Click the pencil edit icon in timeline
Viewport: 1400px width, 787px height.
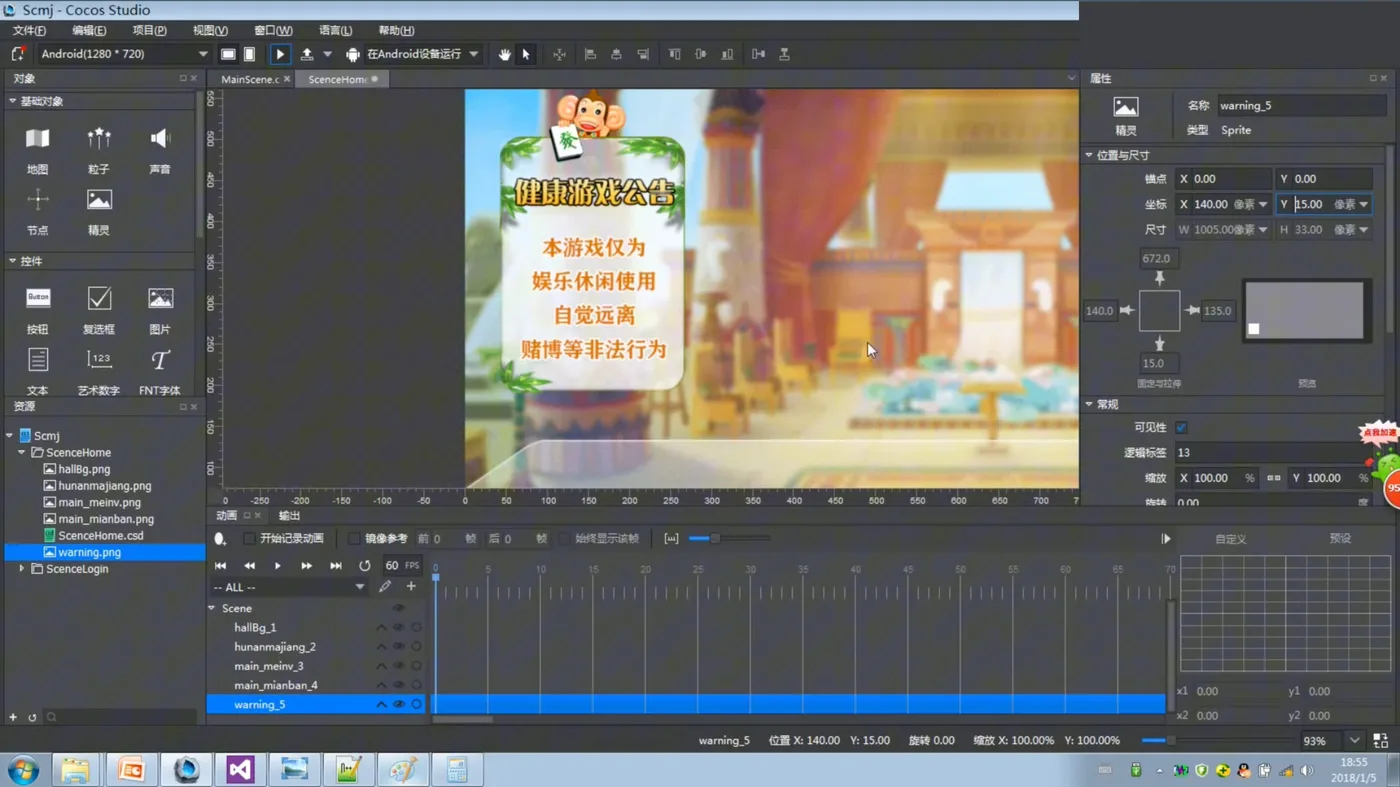[385, 587]
